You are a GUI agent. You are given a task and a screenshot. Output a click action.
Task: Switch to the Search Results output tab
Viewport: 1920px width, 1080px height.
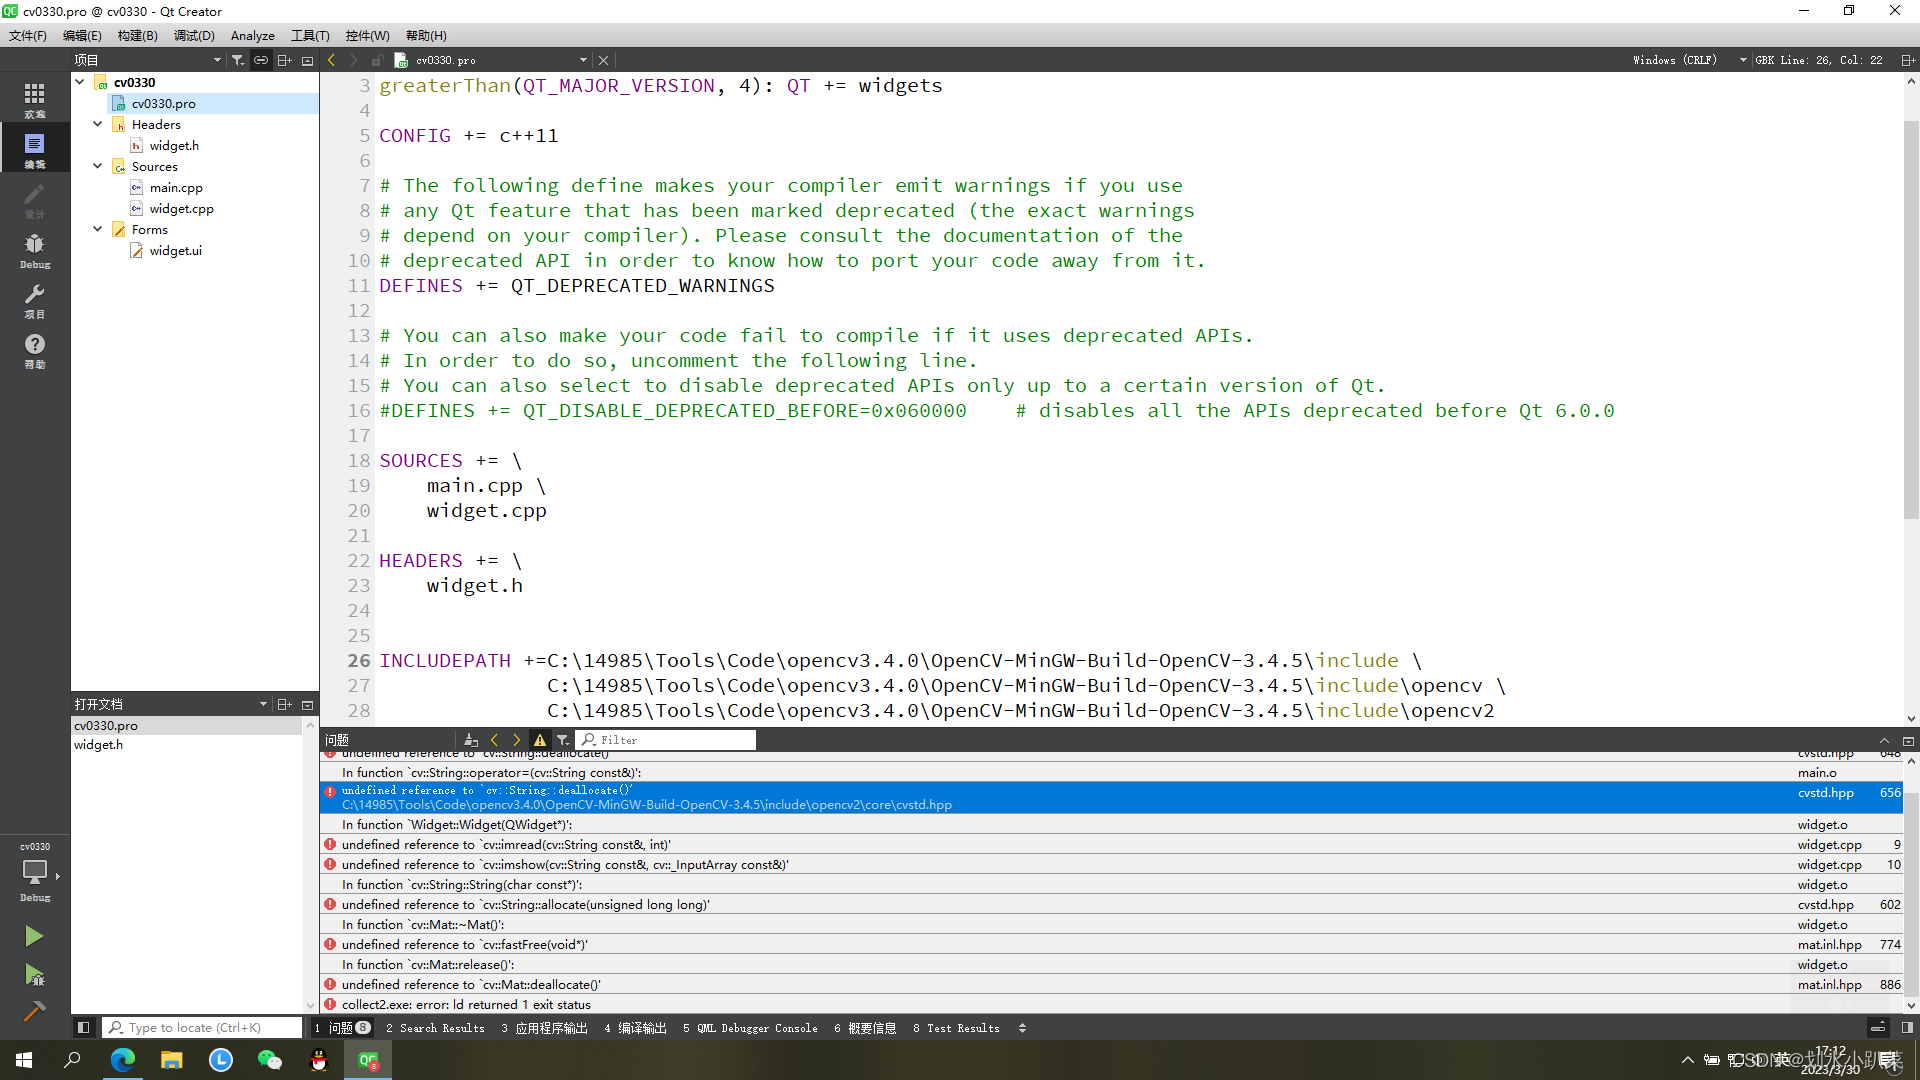click(x=435, y=1028)
